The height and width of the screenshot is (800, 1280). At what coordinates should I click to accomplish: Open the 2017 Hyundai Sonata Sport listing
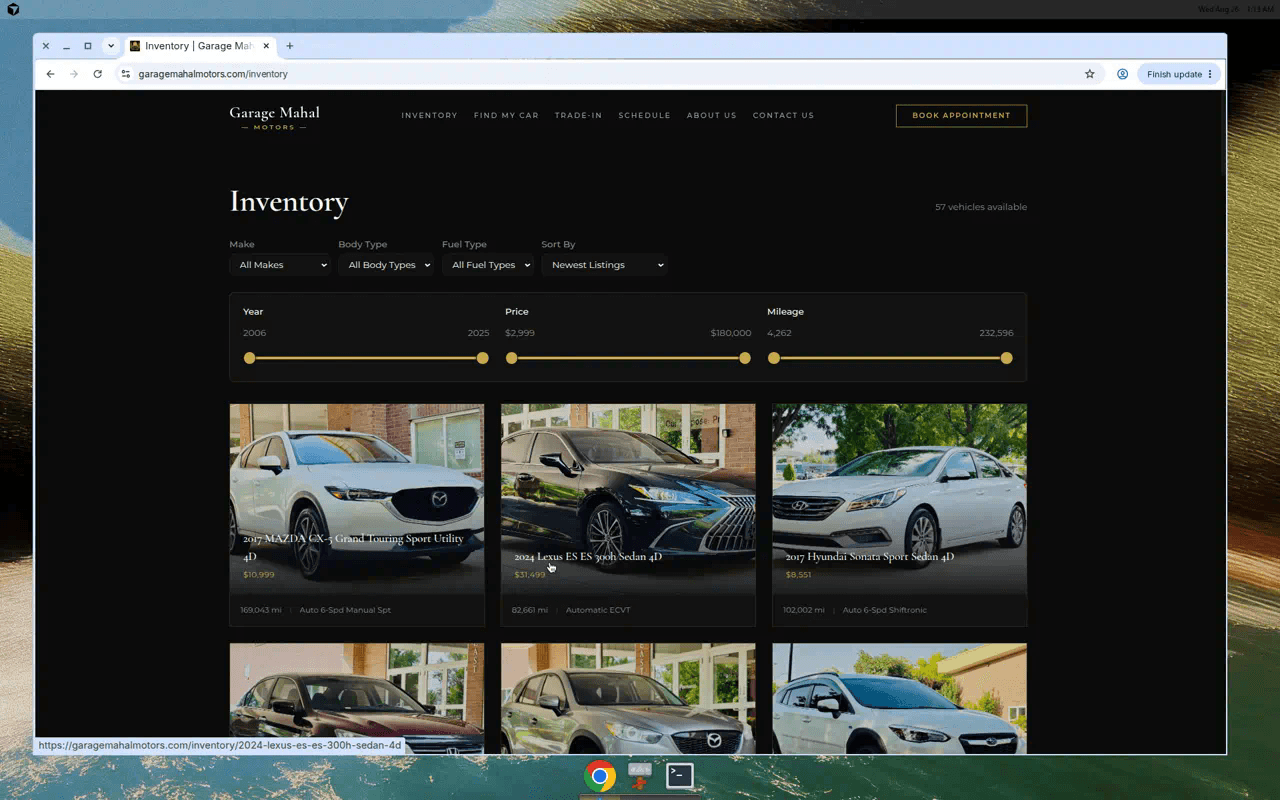tap(899, 515)
